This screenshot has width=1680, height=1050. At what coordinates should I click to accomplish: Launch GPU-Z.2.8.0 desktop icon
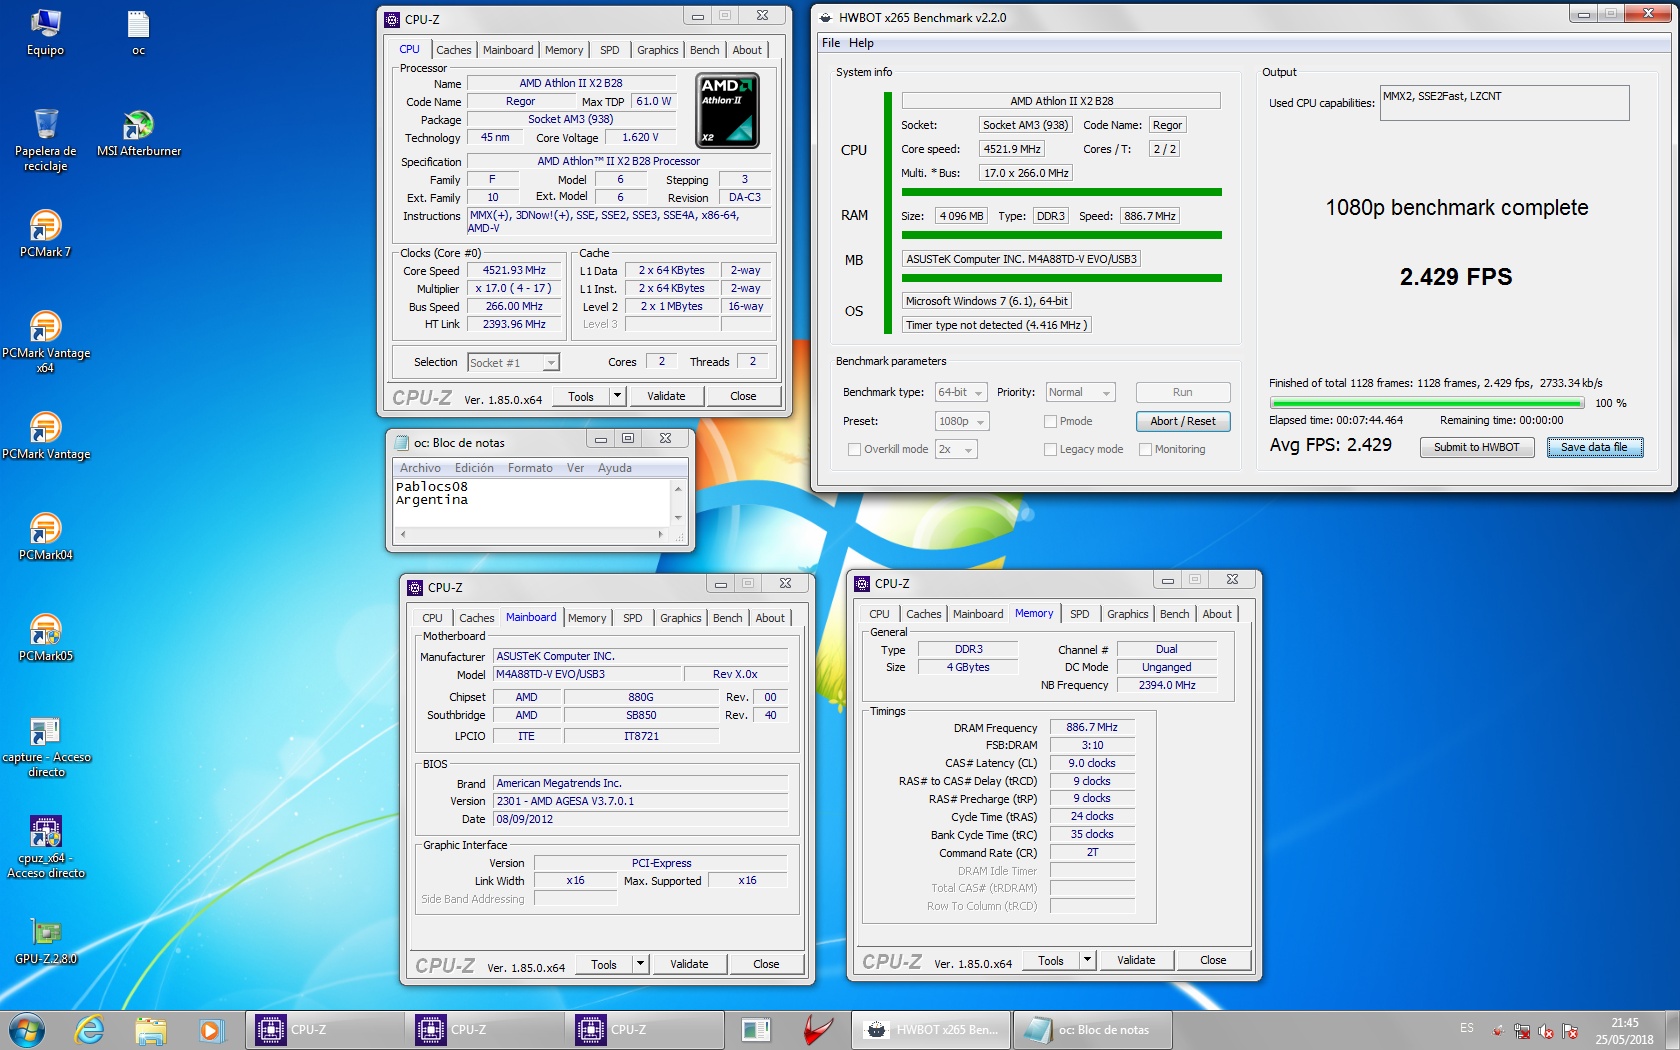point(45,941)
